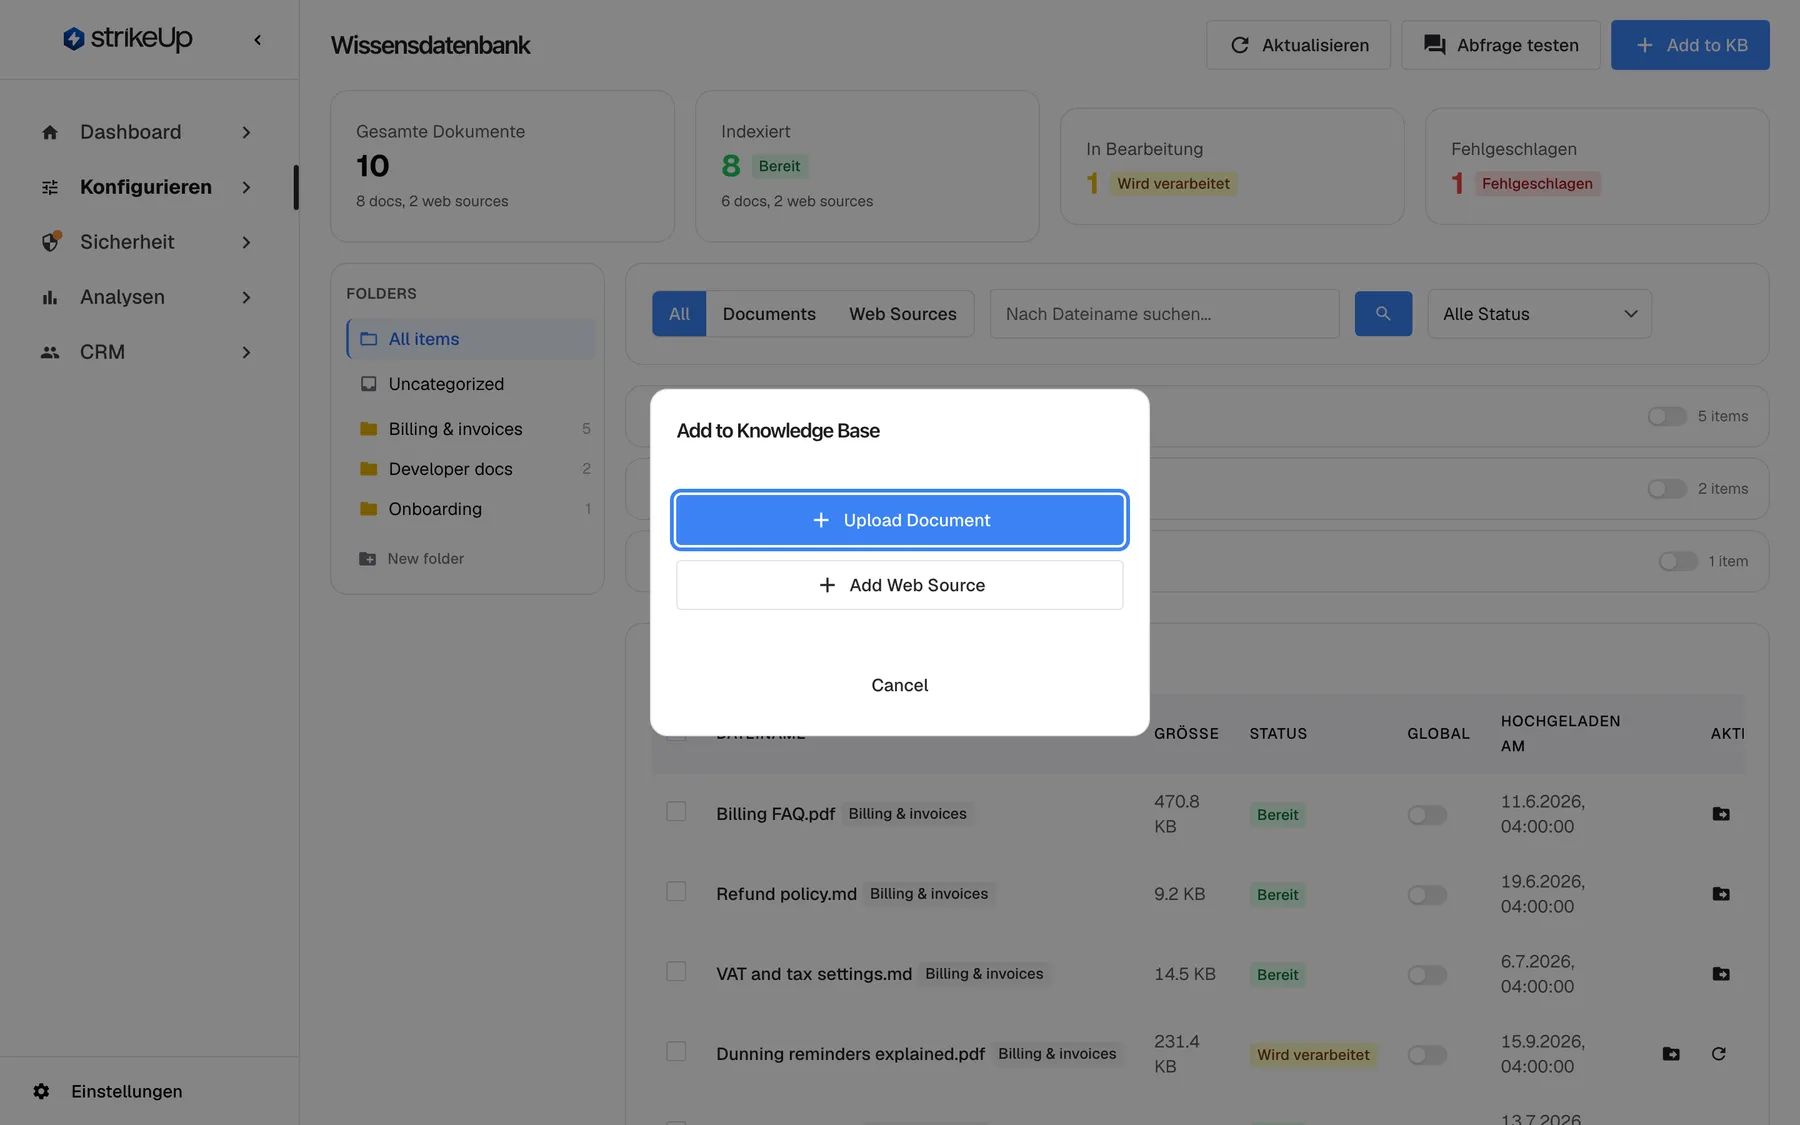Move Refund policy.md to folder icon
This screenshot has height=1125, width=1800.
coord(1721,894)
